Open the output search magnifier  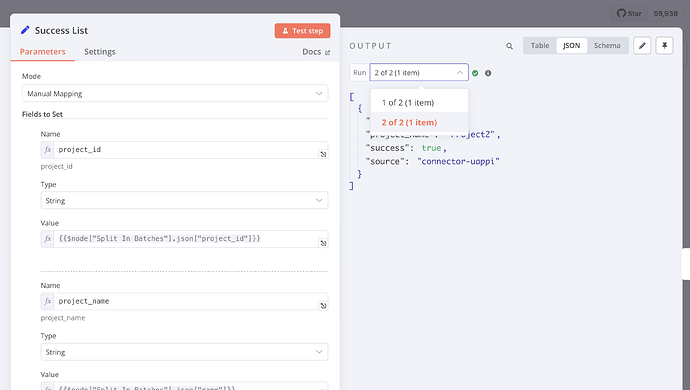[509, 46]
